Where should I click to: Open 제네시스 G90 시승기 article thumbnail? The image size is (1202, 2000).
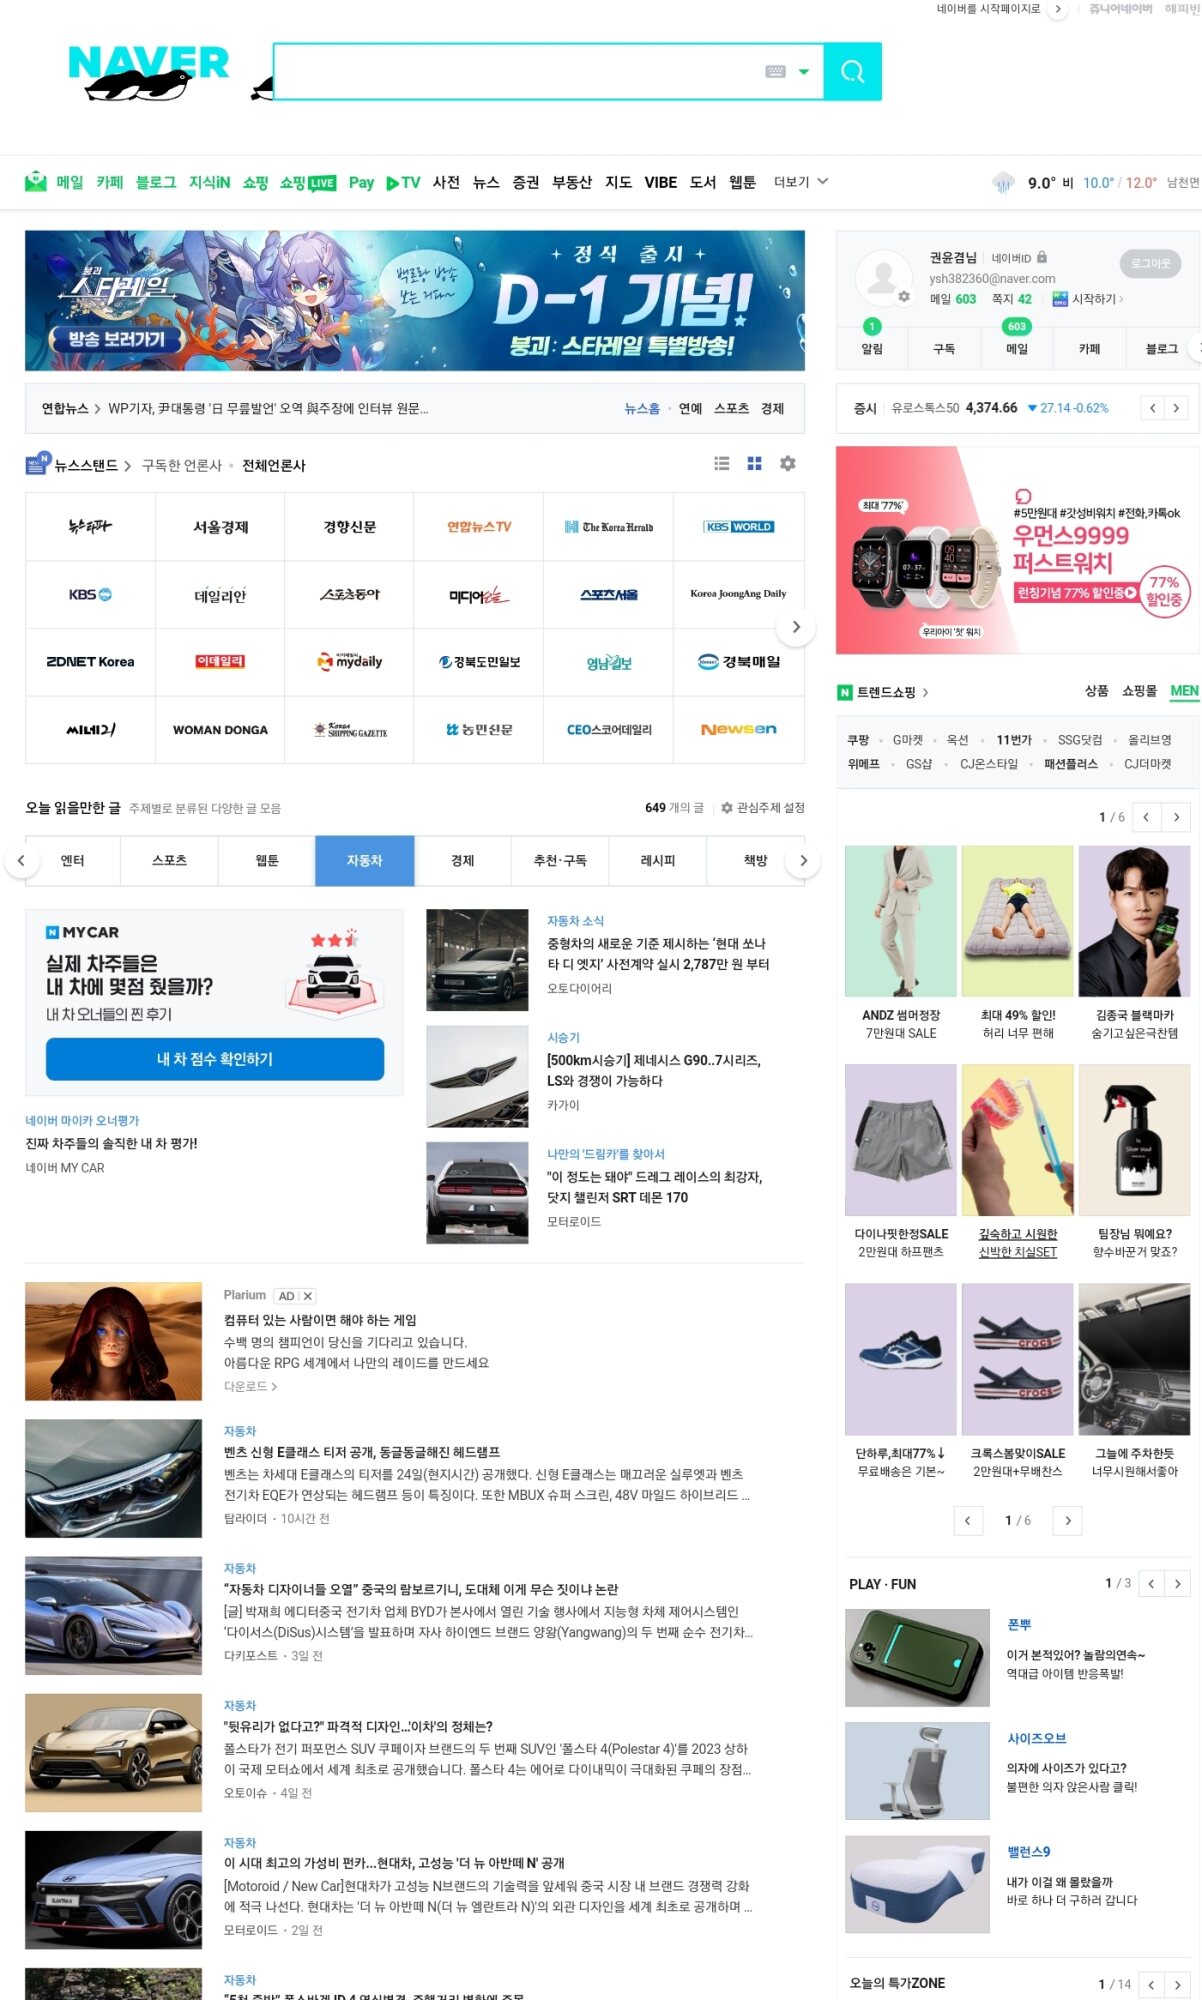pyautogui.click(x=477, y=1076)
